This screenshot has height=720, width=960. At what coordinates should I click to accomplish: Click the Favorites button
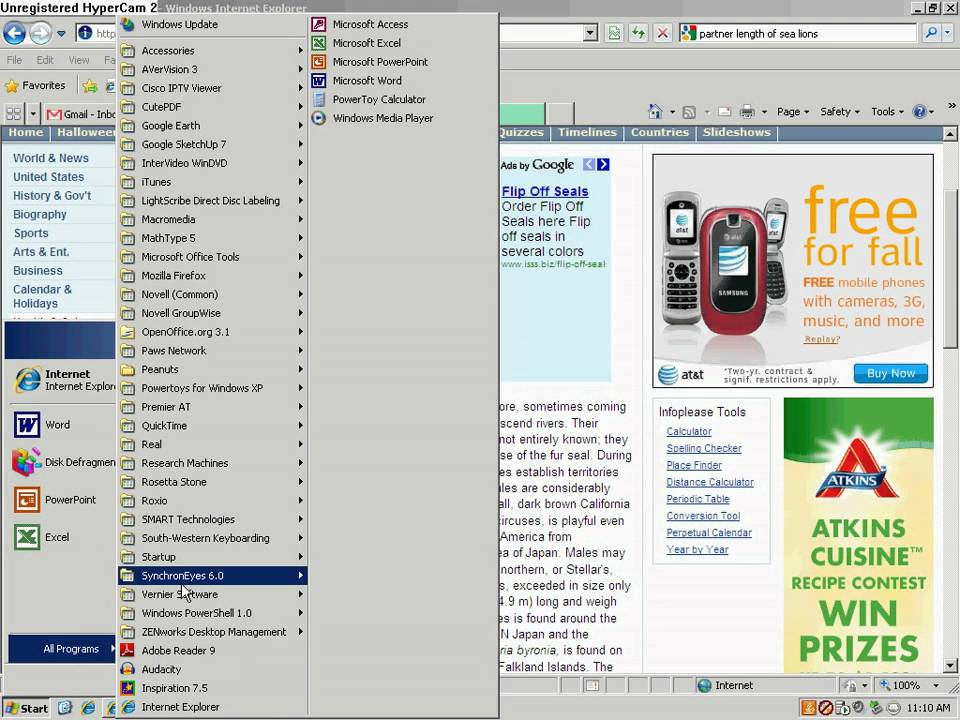click(x=36, y=86)
